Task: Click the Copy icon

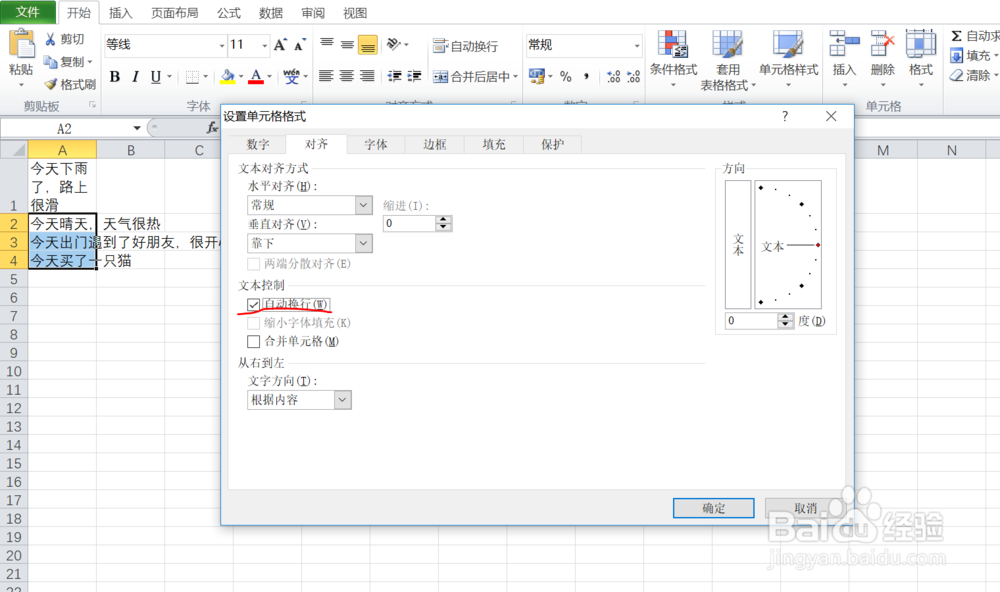Action: tap(50, 62)
